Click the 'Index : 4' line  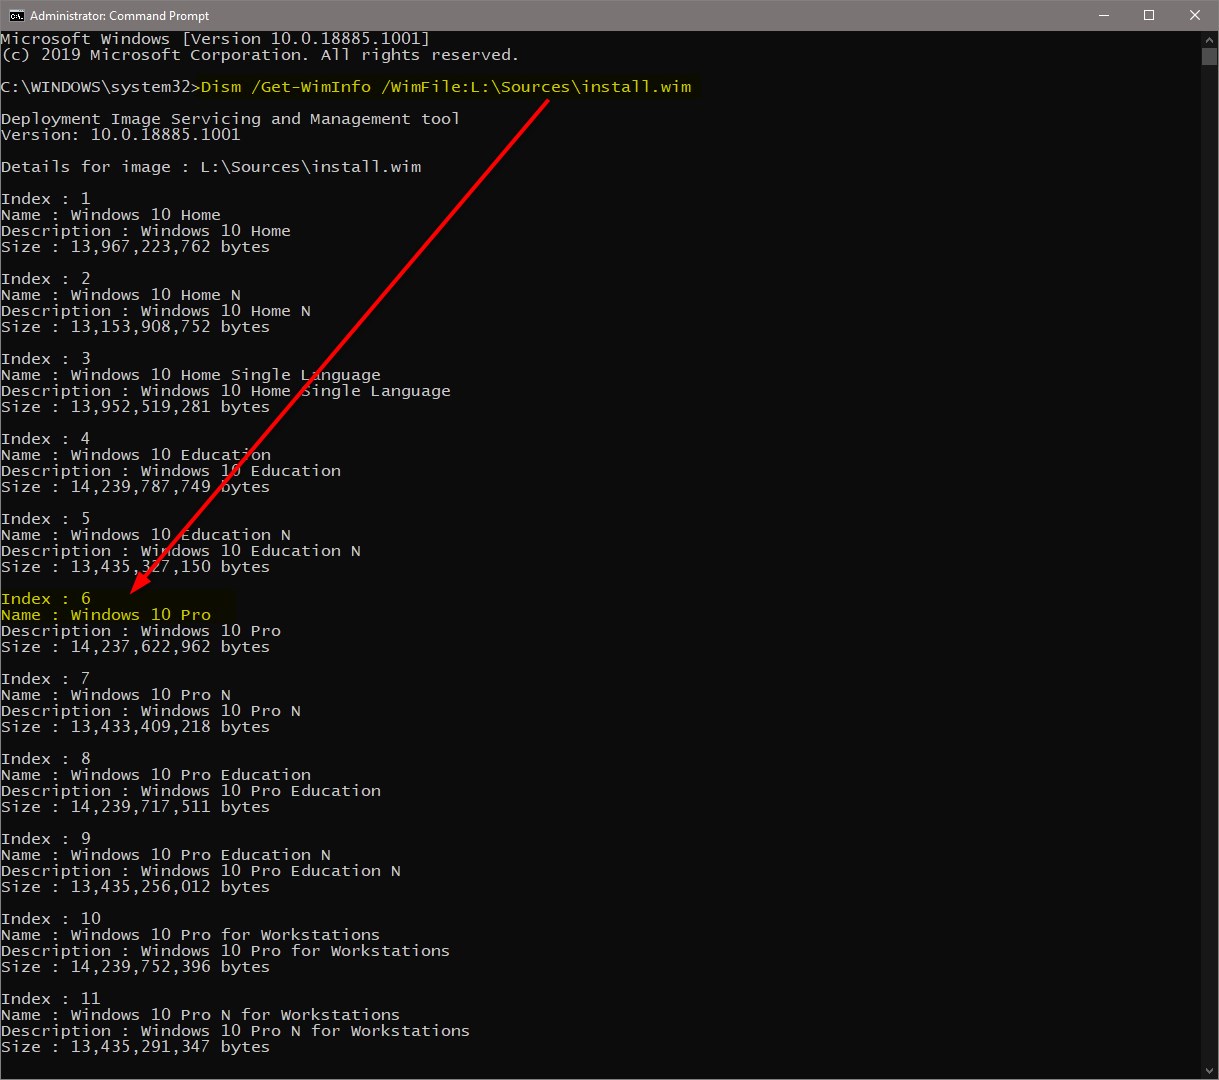[x=46, y=439]
